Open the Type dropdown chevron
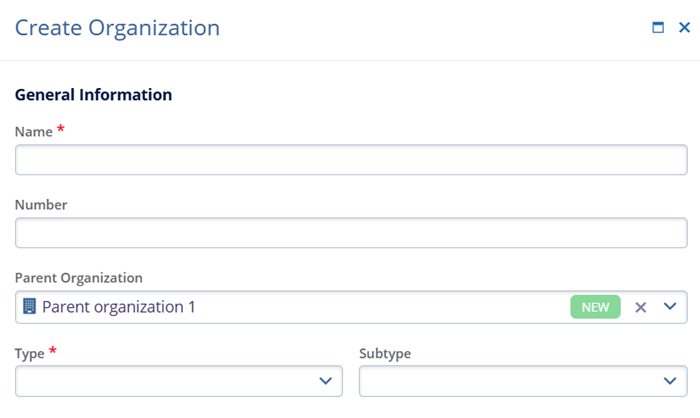This screenshot has height=418, width=700. point(325,381)
